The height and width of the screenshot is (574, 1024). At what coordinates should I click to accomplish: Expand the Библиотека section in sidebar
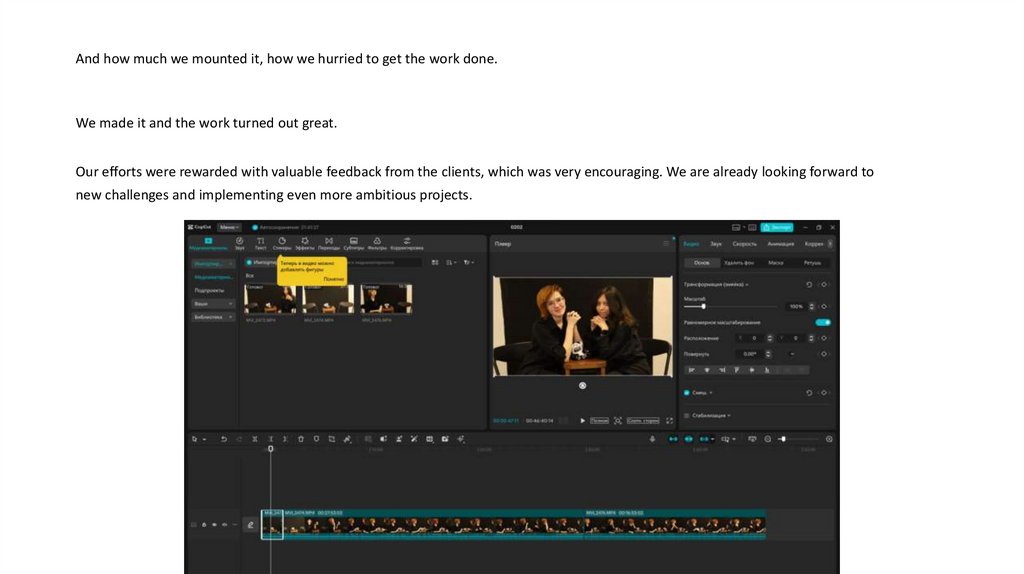point(213,316)
